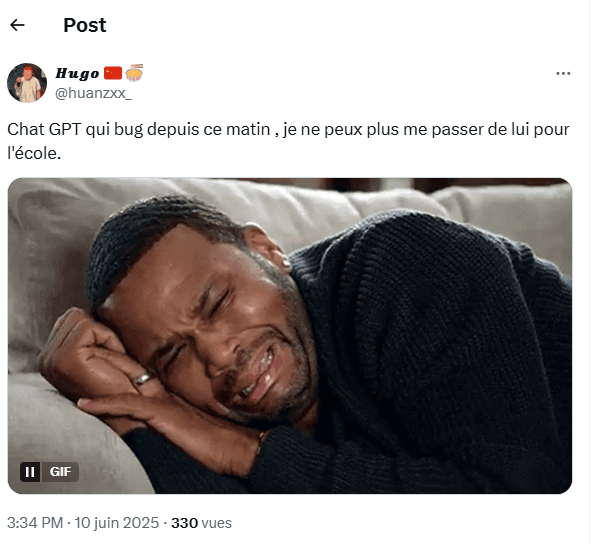Image resolution: width=595 pixels, height=544 pixels.
Task: Go back using the left arrow
Action: [17, 25]
